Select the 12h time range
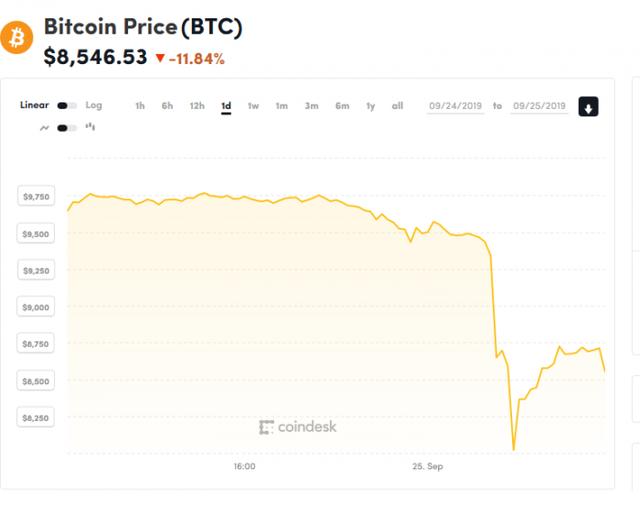 197,105
